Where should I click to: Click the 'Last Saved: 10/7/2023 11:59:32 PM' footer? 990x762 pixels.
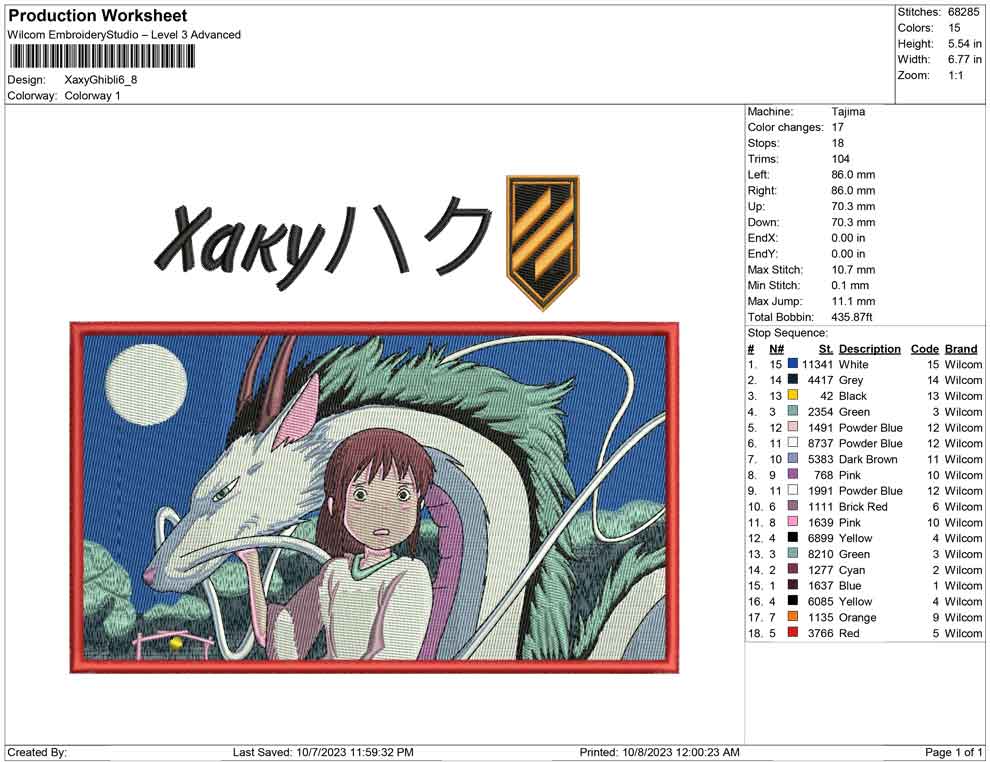pyautogui.click(x=323, y=752)
